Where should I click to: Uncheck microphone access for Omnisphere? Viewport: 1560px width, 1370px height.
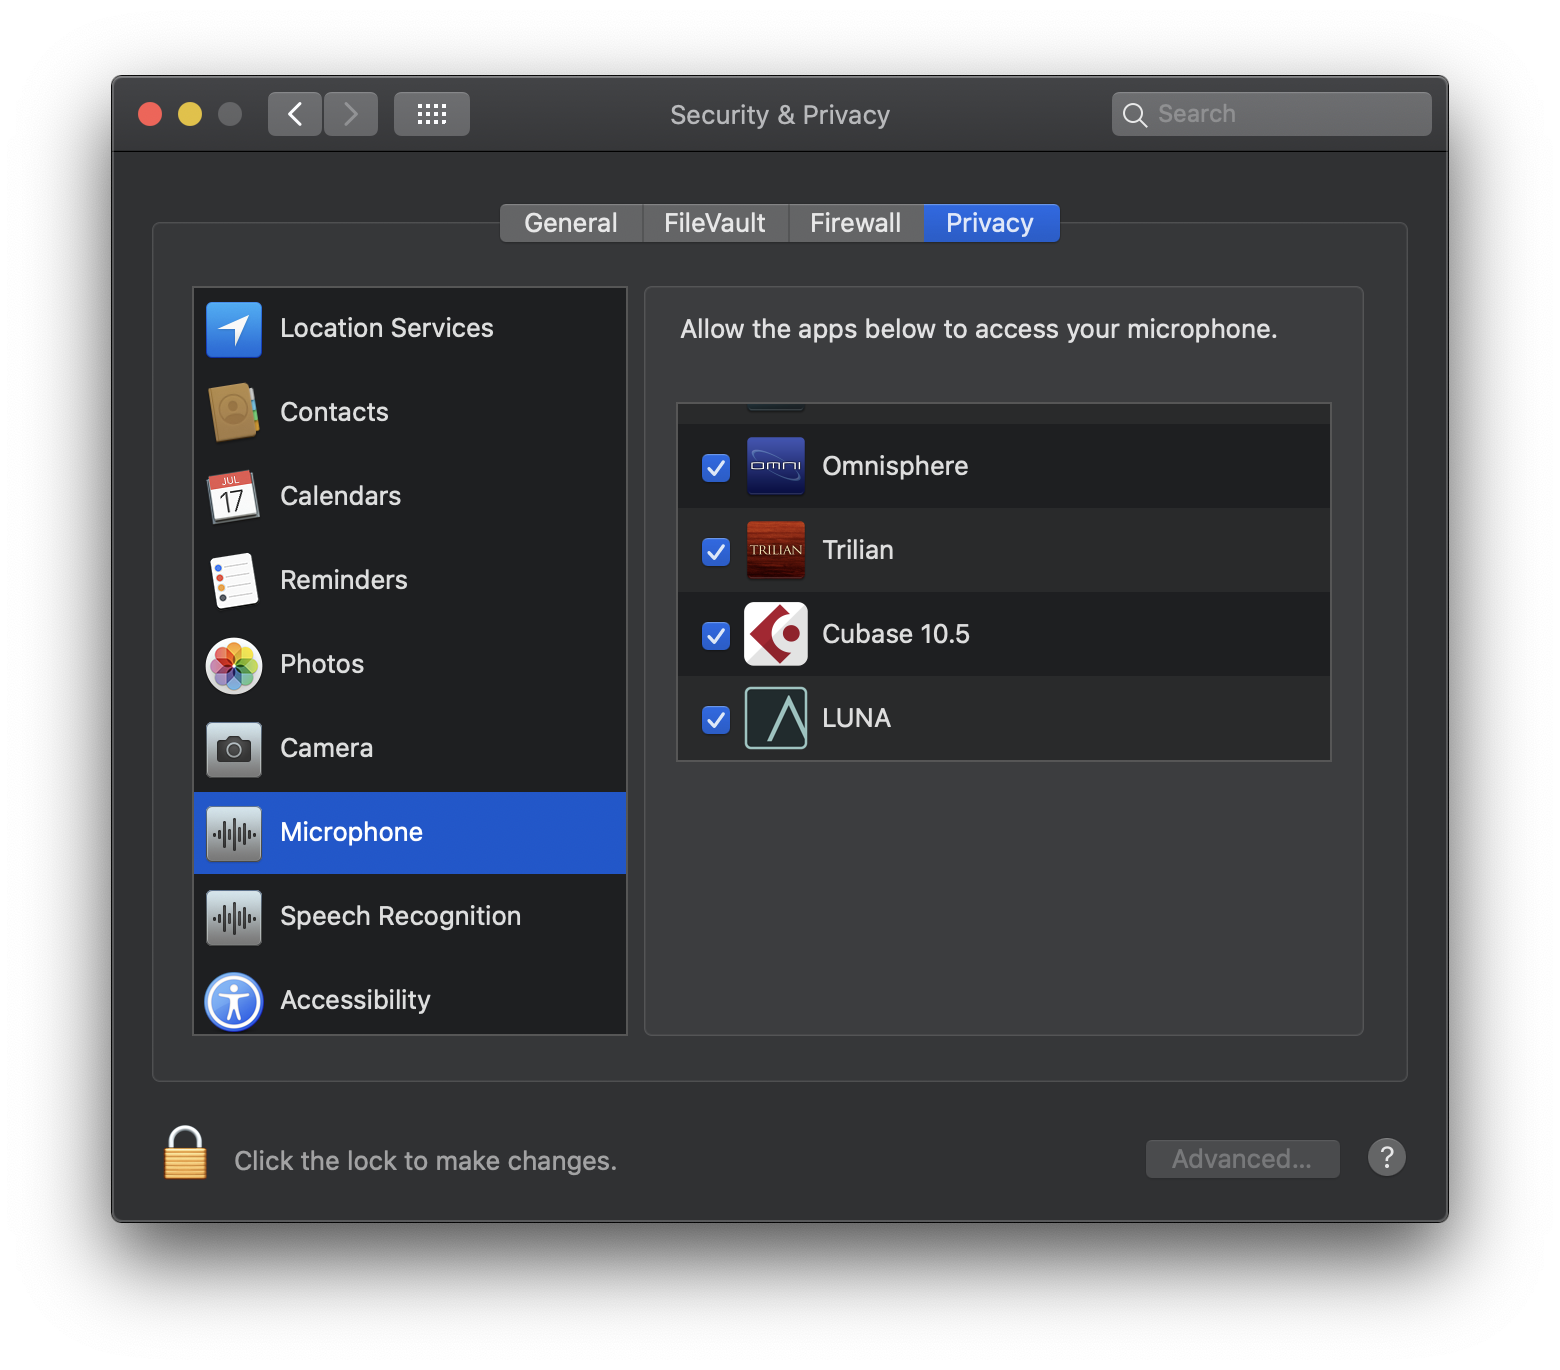pos(716,467)
